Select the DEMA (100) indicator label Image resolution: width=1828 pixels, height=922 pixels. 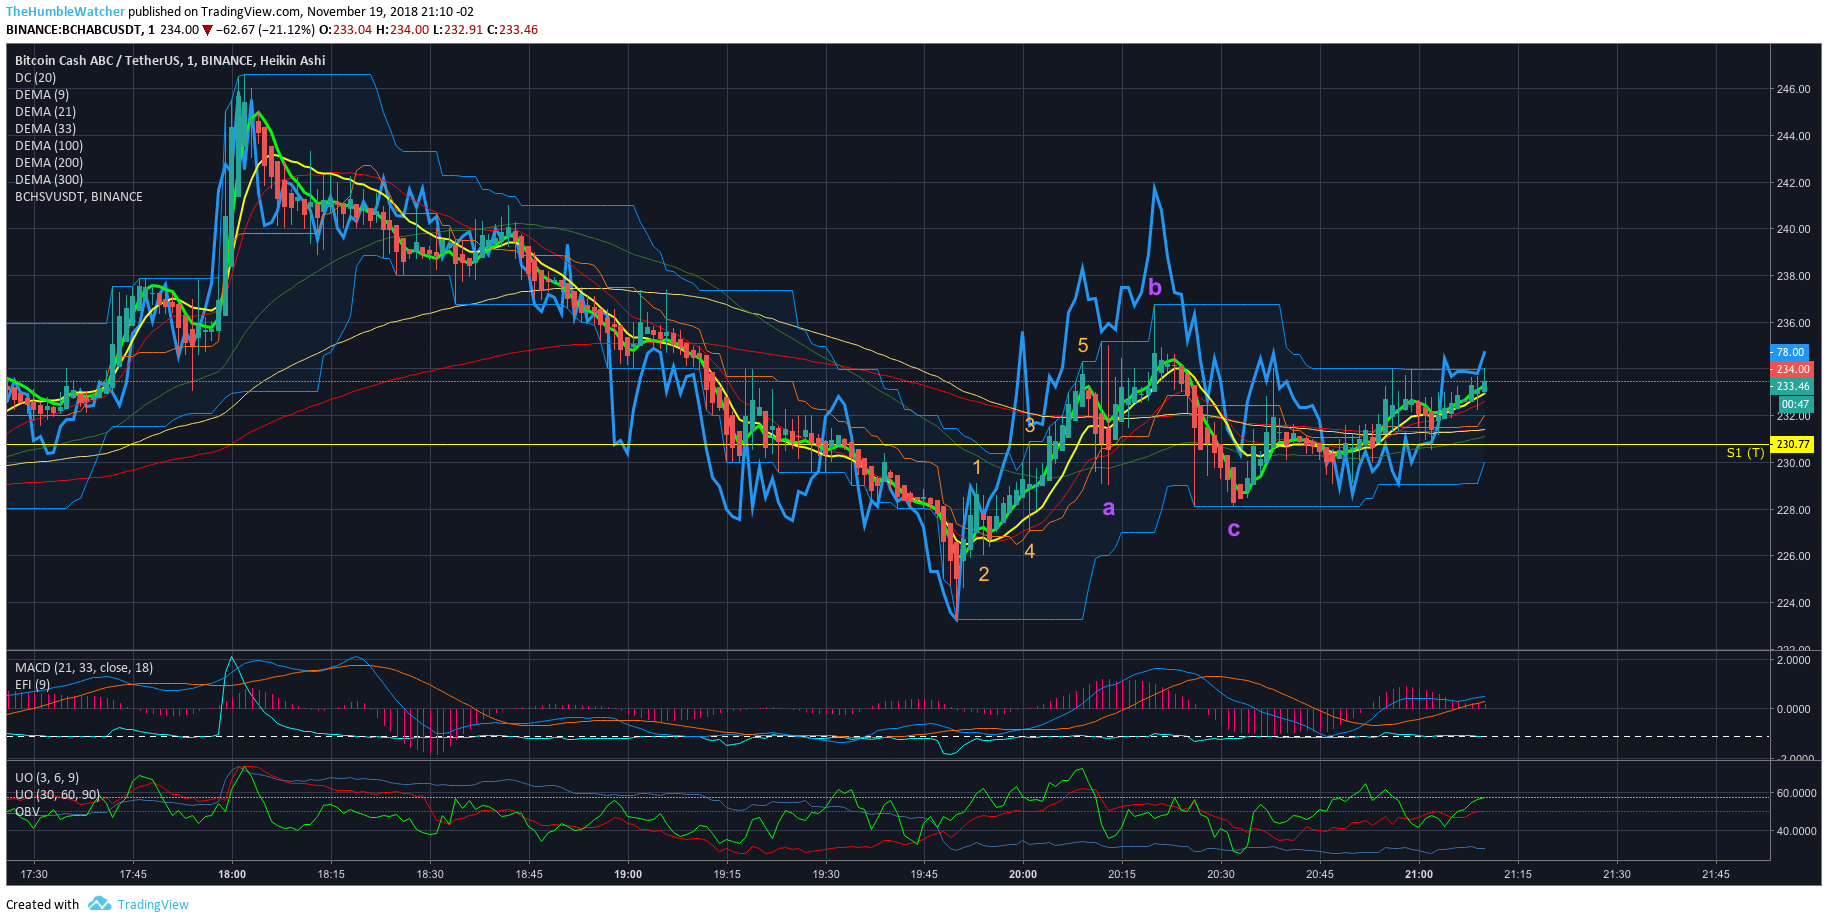49,145
